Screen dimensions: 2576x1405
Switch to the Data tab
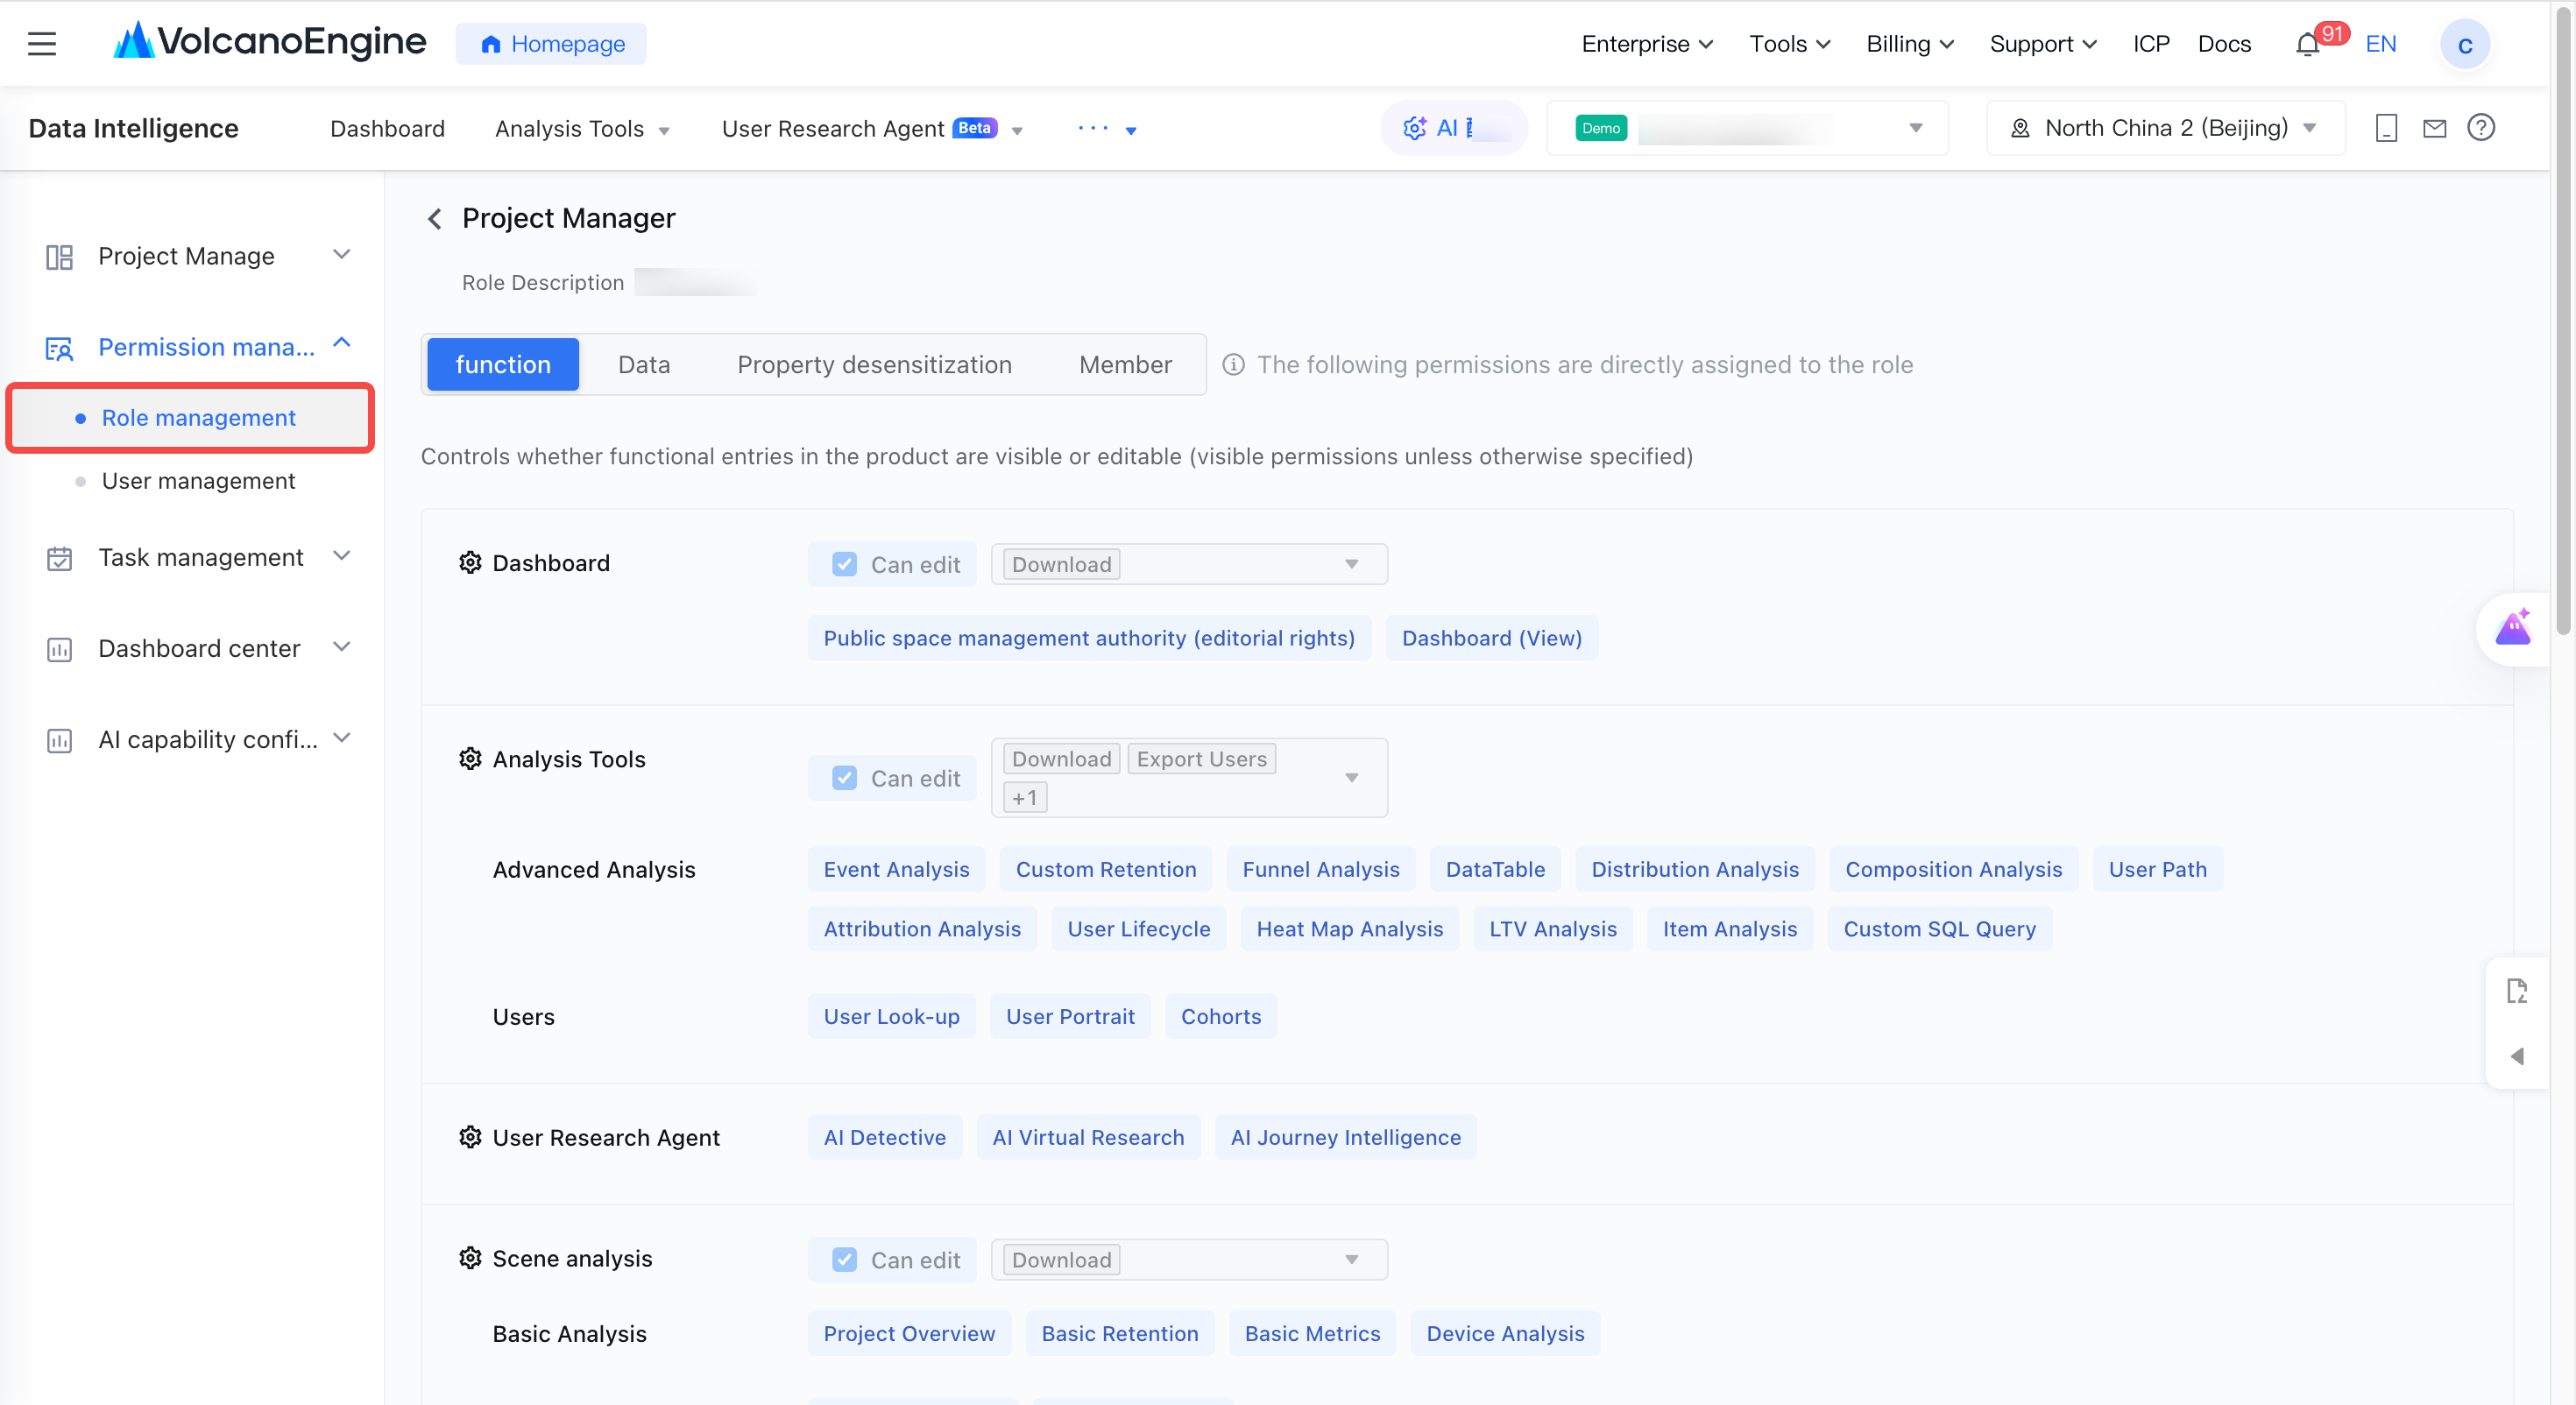click(x=644, y=365)
